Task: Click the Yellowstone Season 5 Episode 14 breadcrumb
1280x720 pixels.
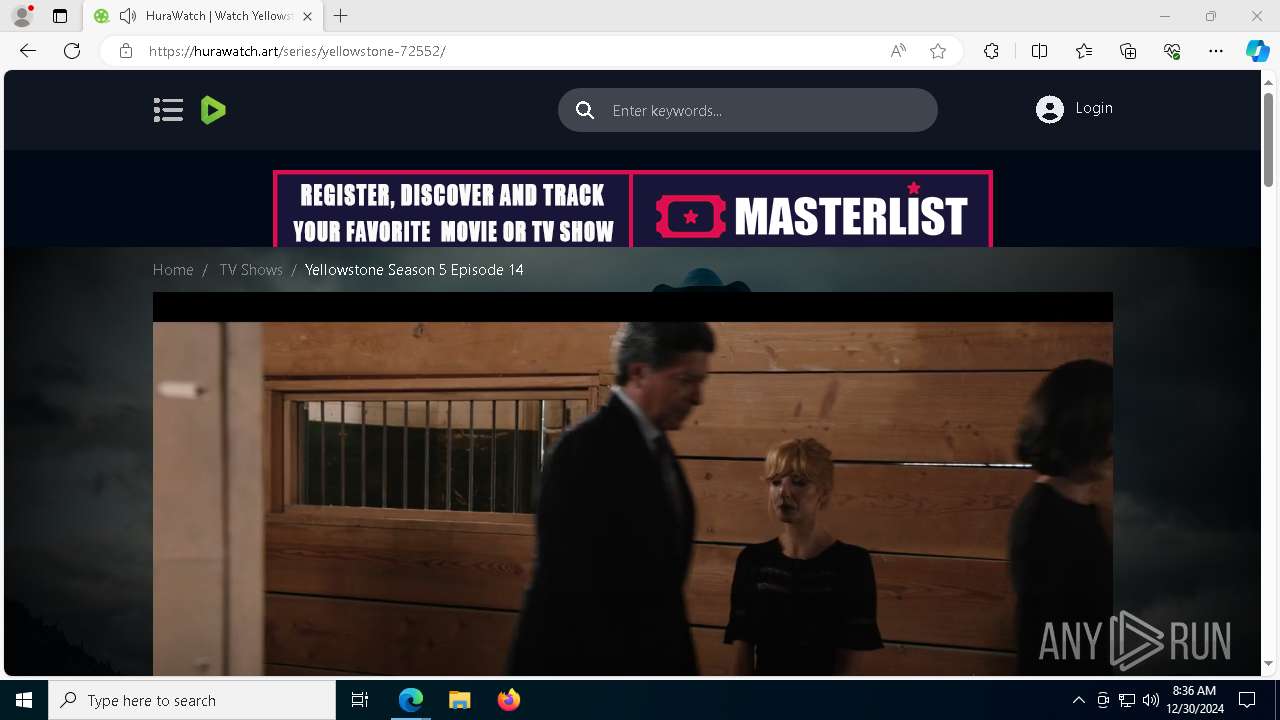Action: tap(414, 270)
